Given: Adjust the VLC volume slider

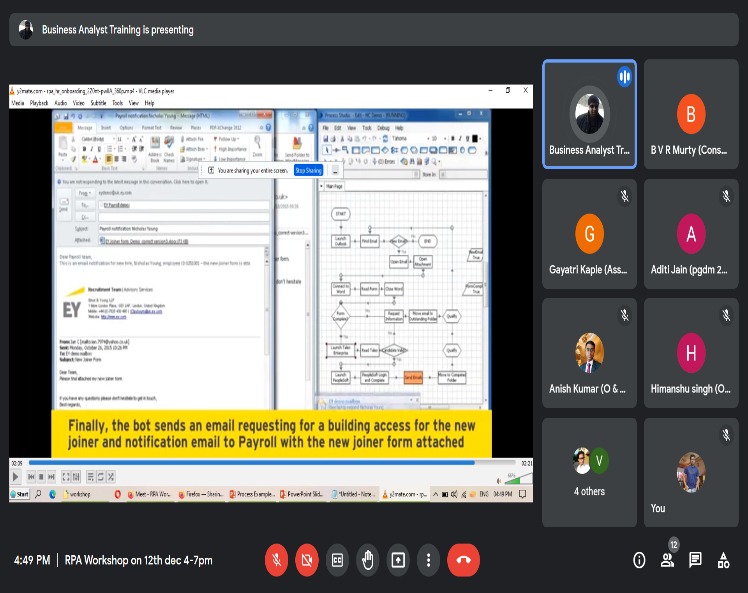Looking at the screenshot, I should [518, 478].
